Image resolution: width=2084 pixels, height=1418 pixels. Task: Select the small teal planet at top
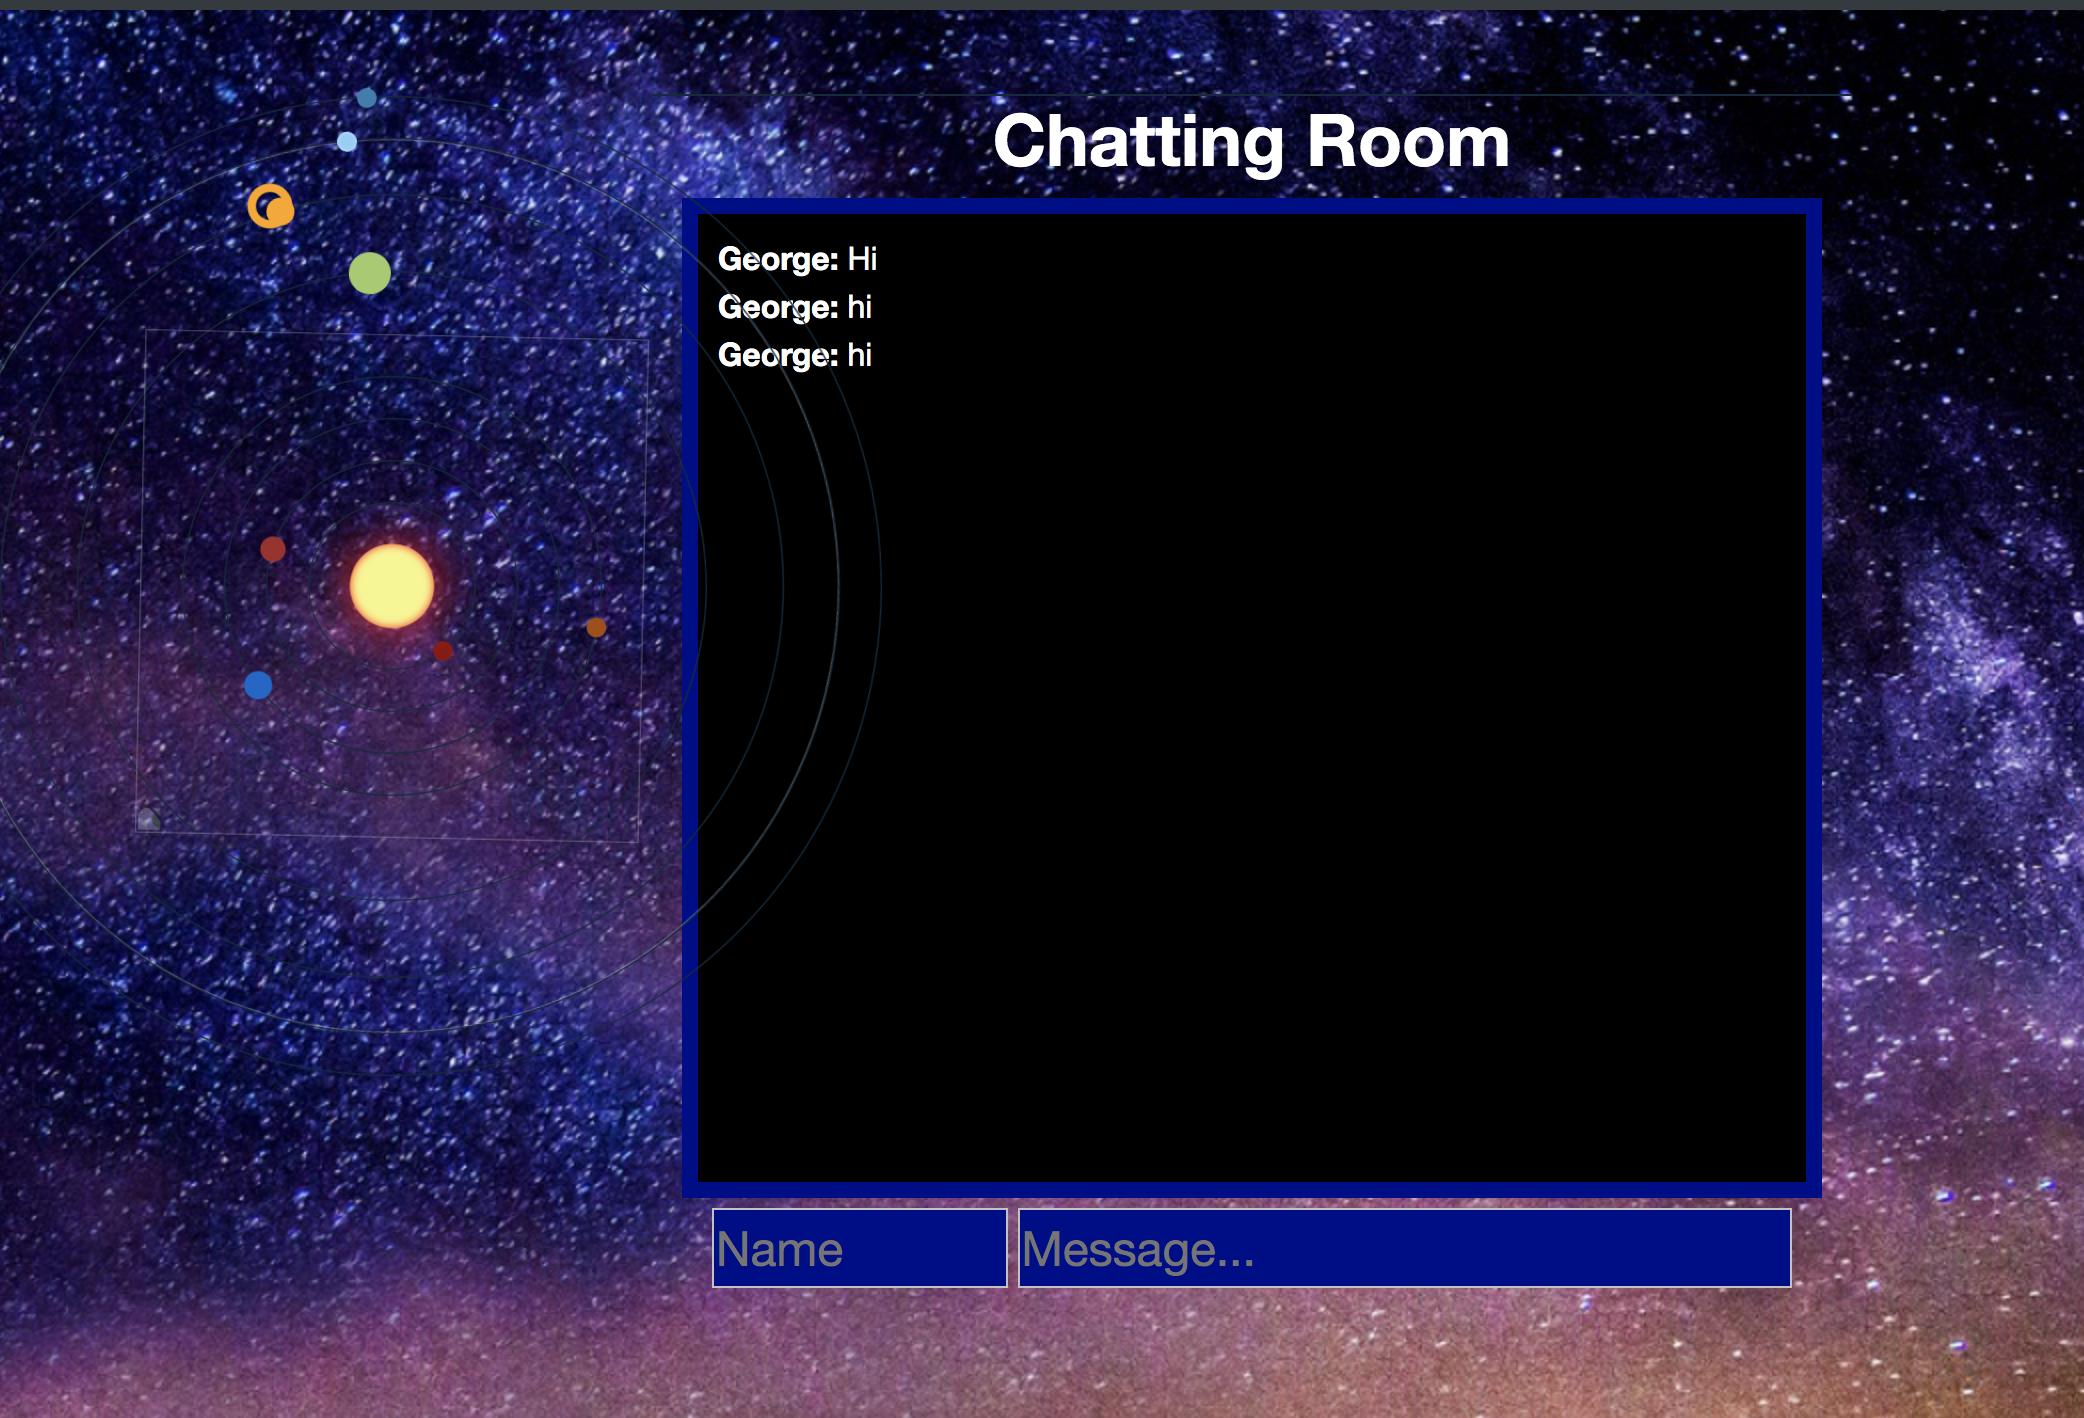click(367, 98)
